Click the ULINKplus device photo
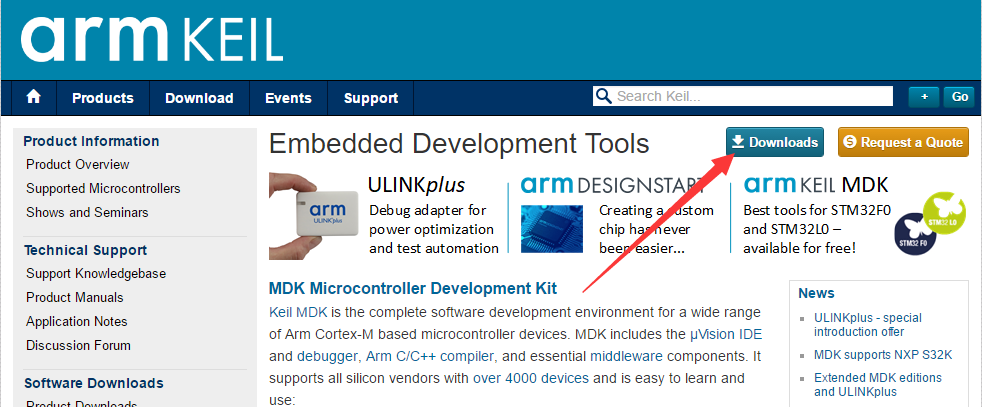Screen dimensions: 982x407 [314, 216]
